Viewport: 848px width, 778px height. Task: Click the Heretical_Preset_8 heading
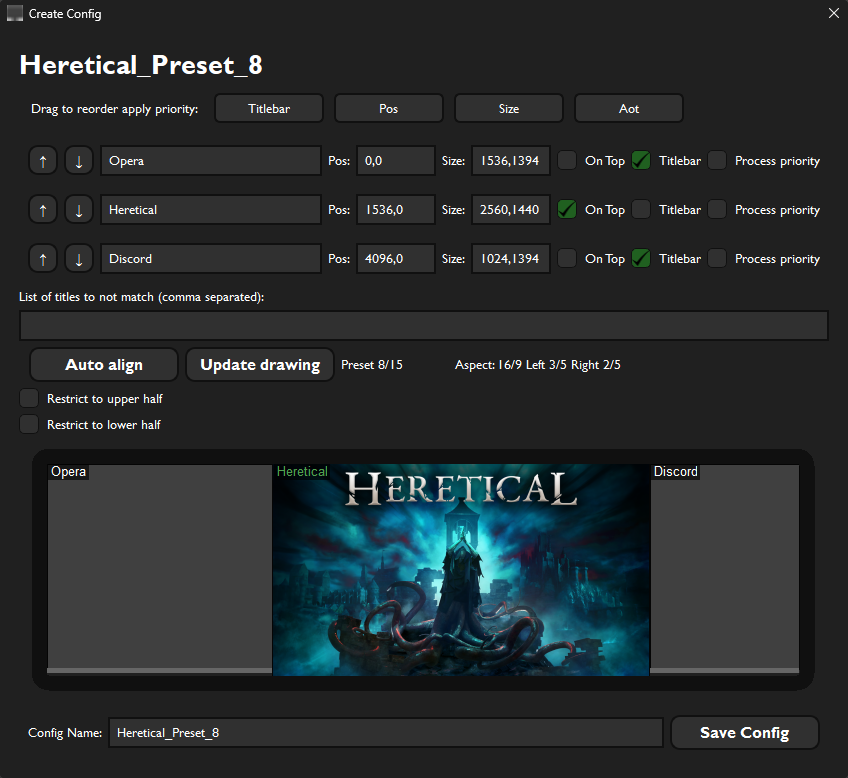[x=141, y=65]
